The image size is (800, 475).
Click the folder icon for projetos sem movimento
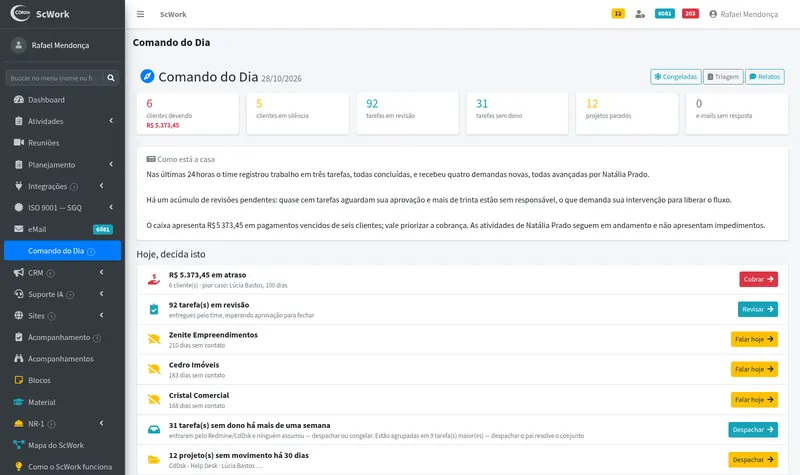pos(154,460)
